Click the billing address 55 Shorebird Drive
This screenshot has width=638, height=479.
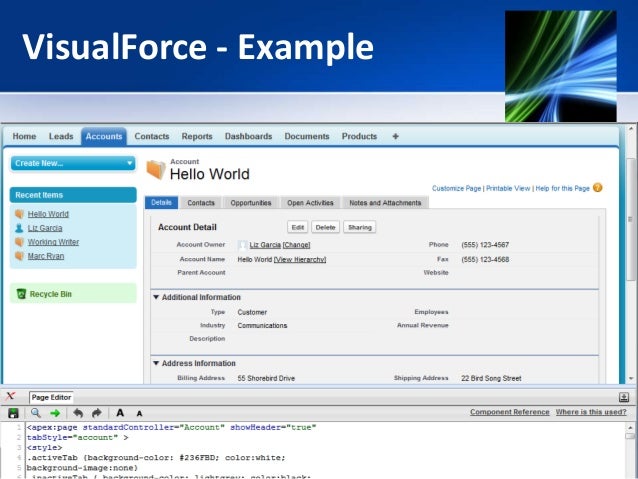pos(266,378)
